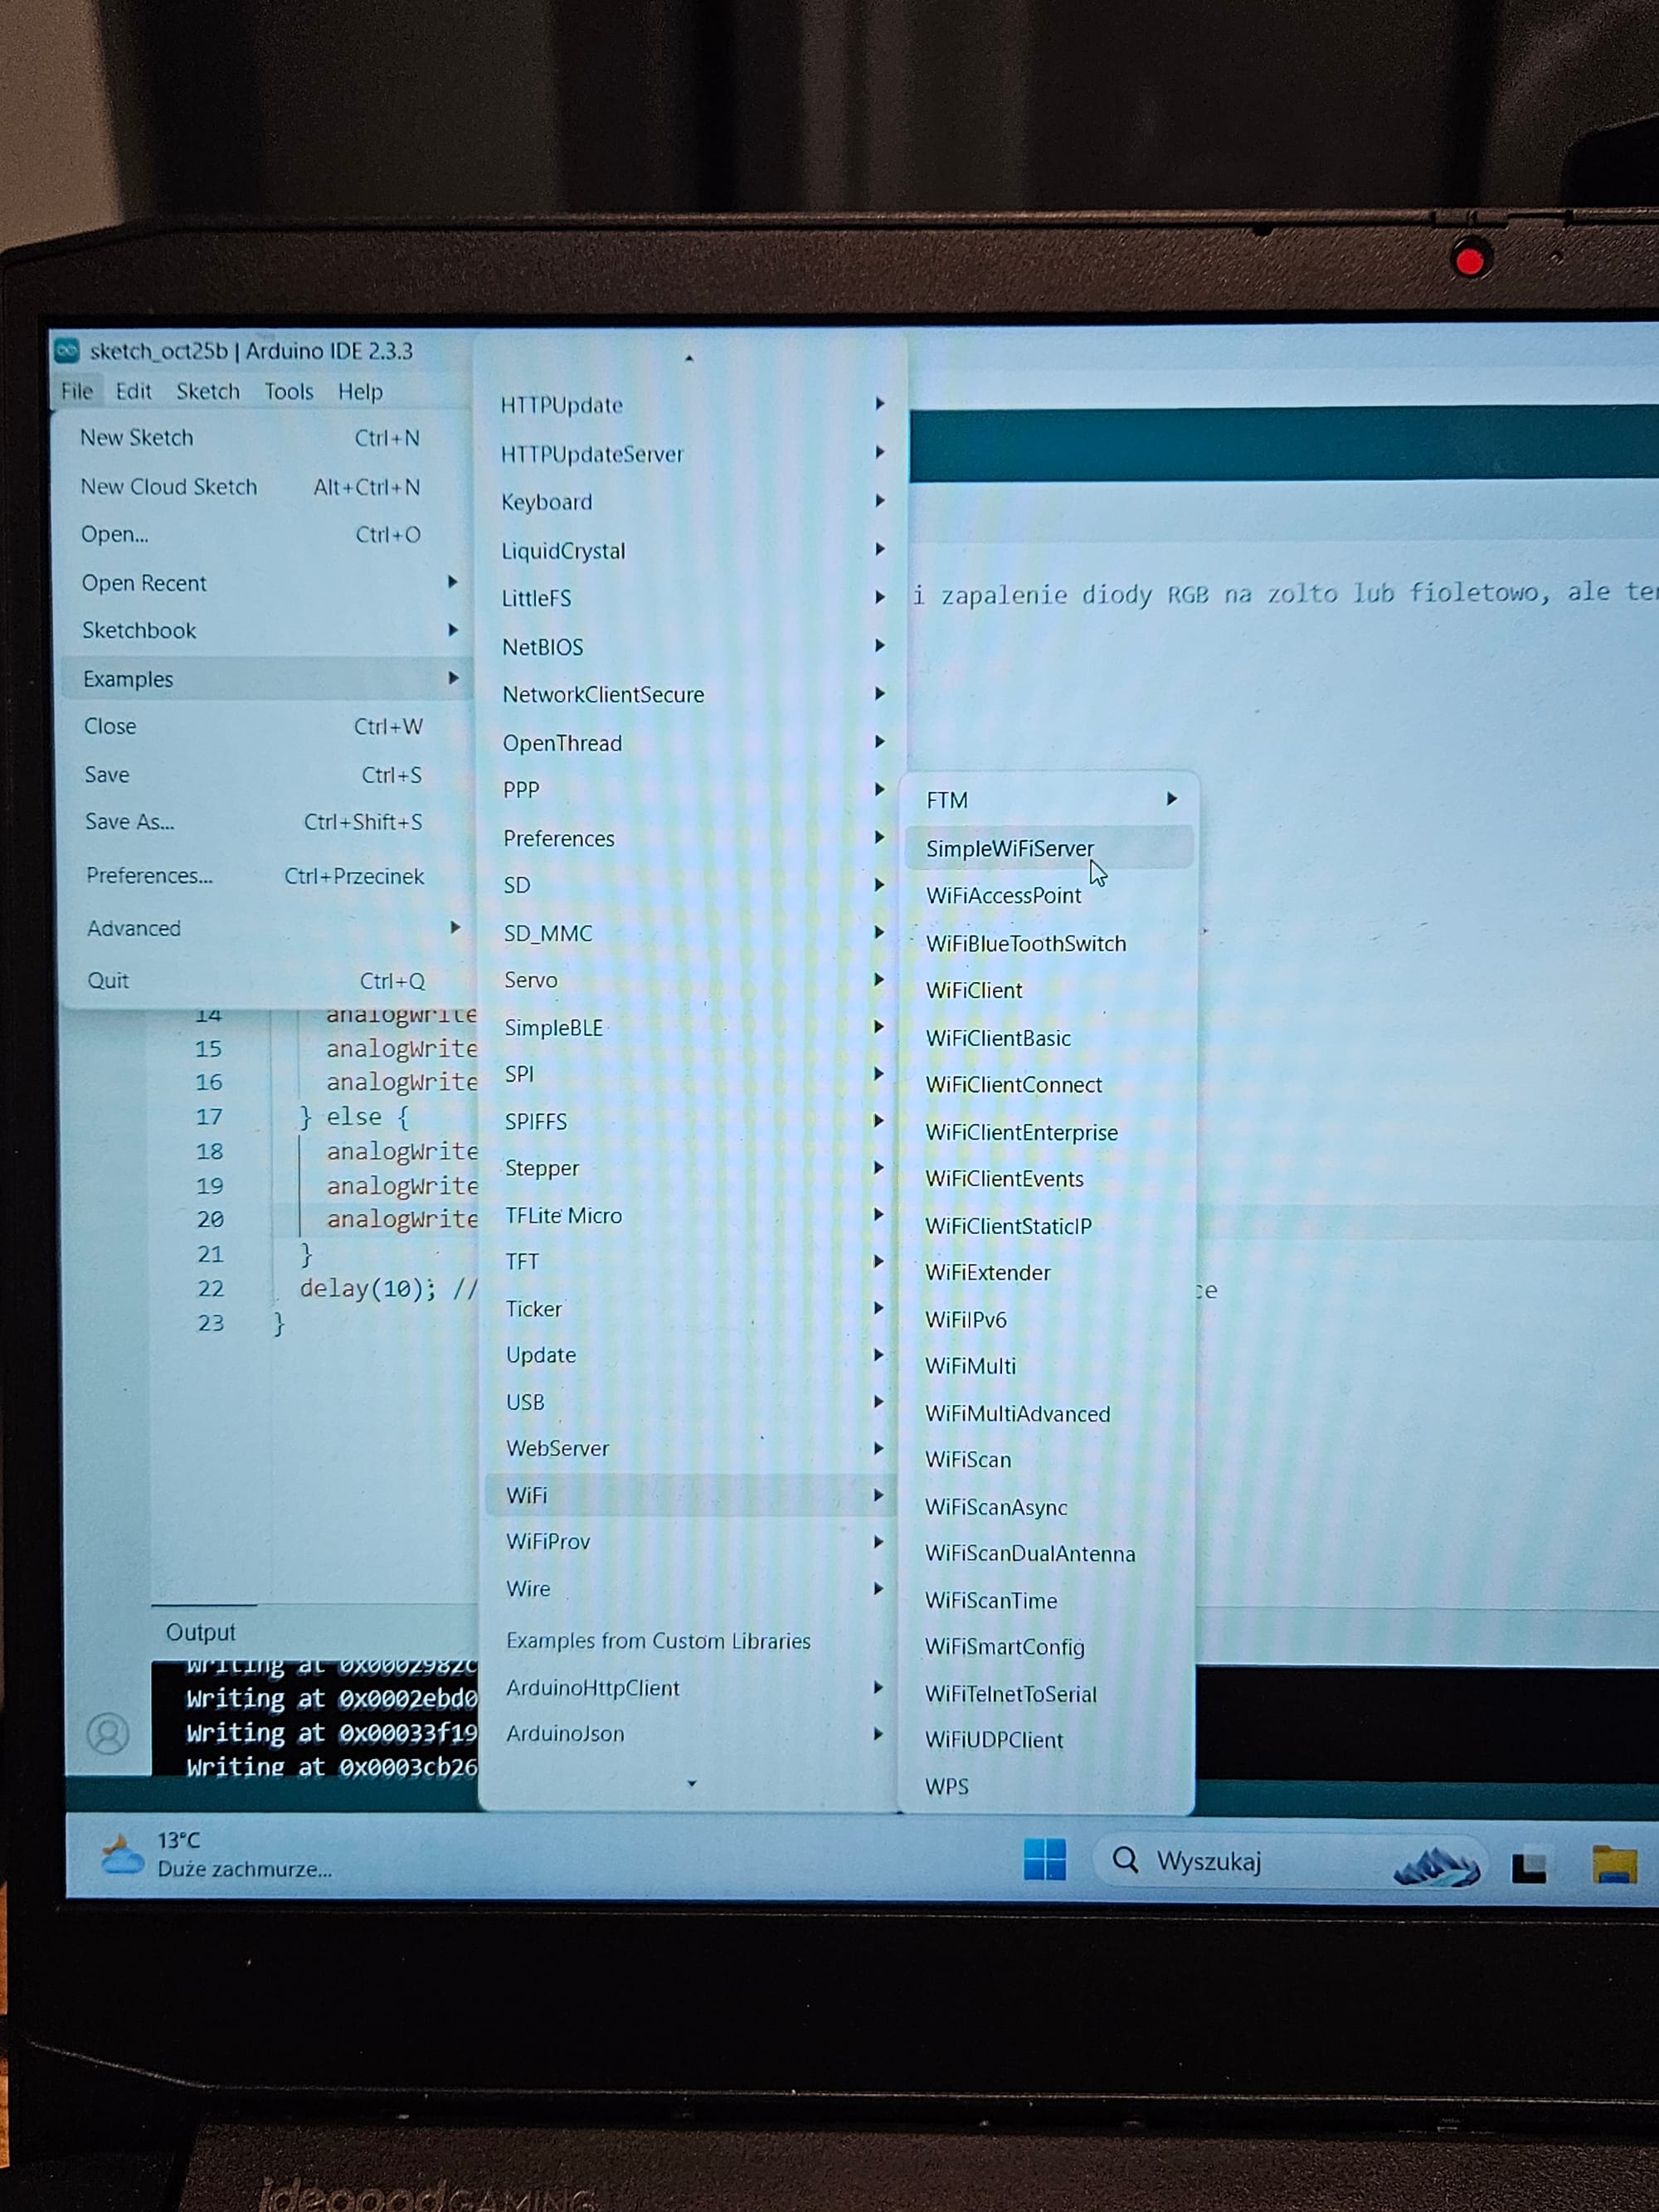Expand the TFLite Micro examples
The width and height of the screenshot is (1659, 2212).
pos(690,1215)
